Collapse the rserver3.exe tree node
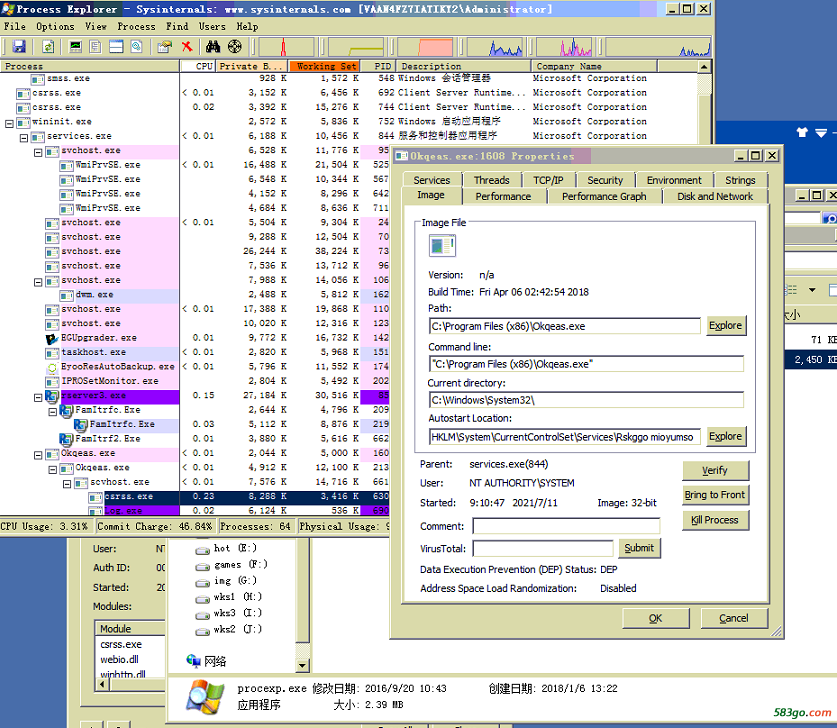 pos(38,397)
